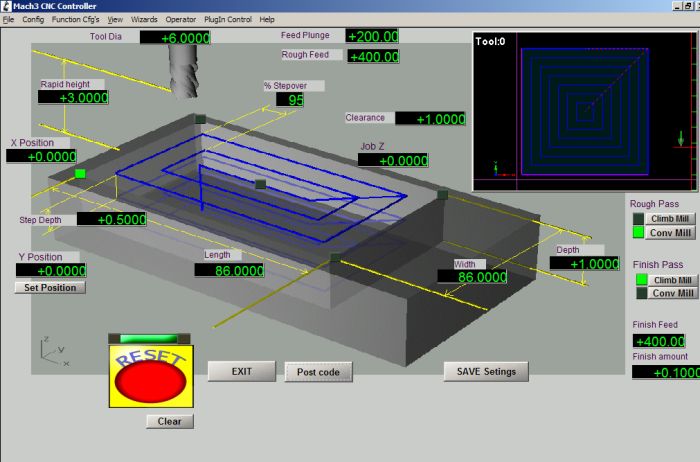This screenshot has width=700, height=462.
Task: Select Conv Mill for Finish Pass
Action: click(673, 293)
